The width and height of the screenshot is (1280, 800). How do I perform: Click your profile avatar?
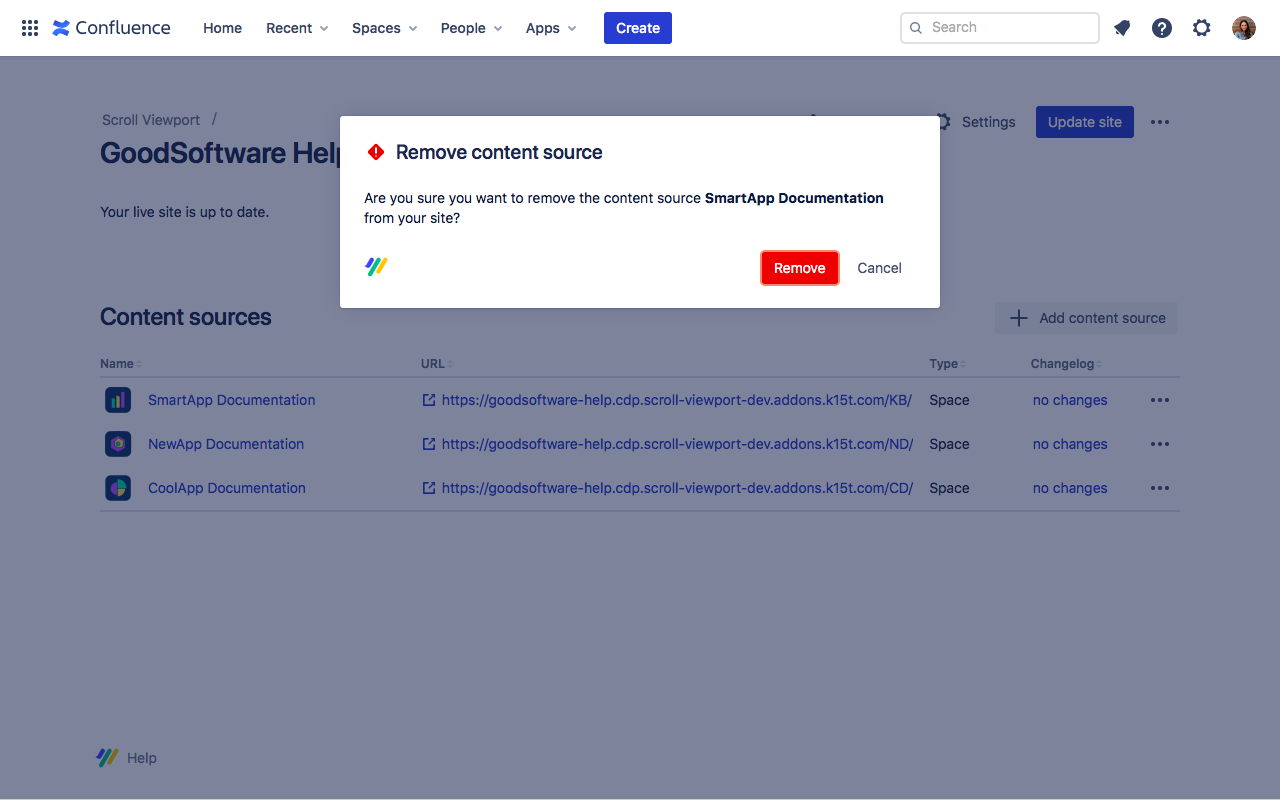click(1243, 27)
